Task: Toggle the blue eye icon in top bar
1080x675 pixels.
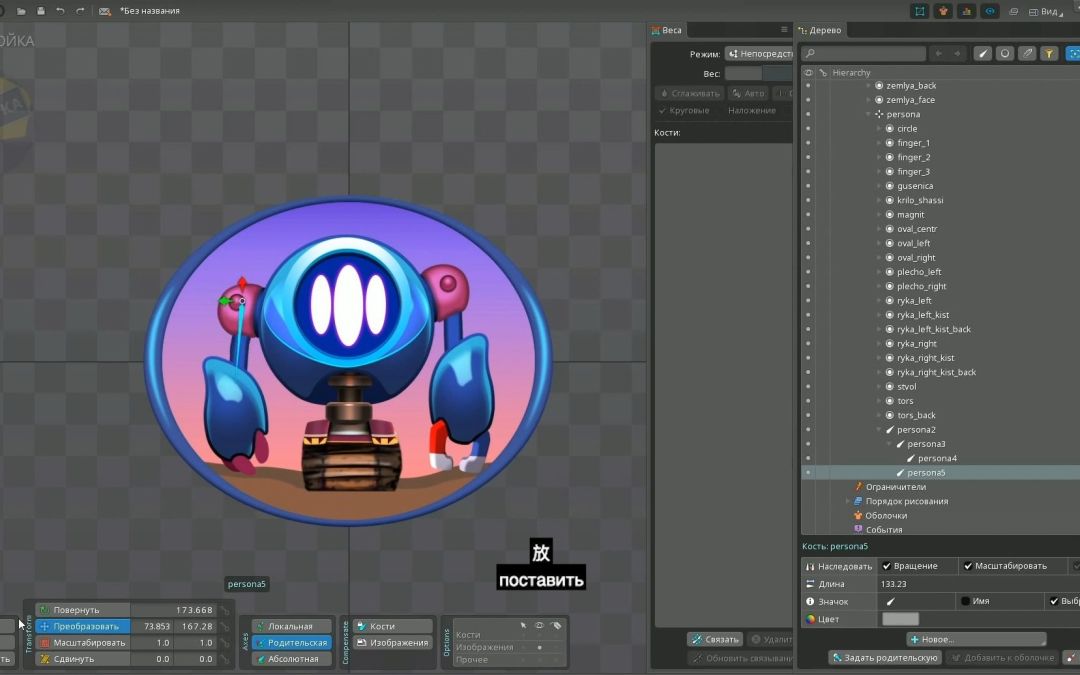Action: point(990,11)
